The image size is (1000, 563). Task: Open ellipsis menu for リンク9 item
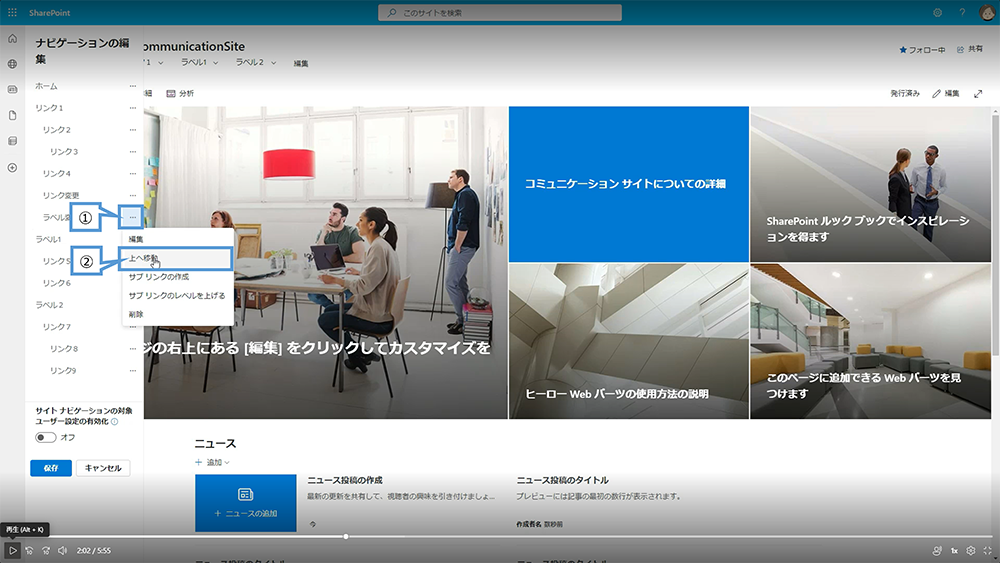133,370
